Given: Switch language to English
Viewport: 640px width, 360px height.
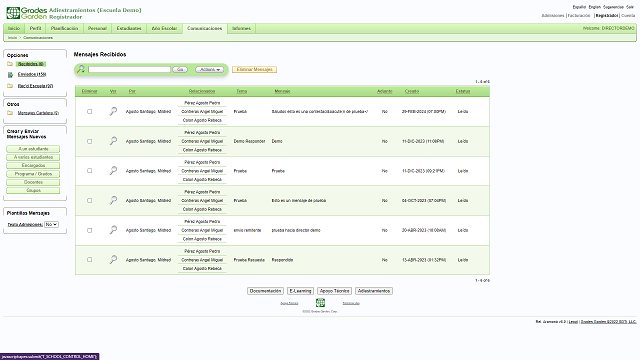Looking at the screenshot, I should coord(594,7).
